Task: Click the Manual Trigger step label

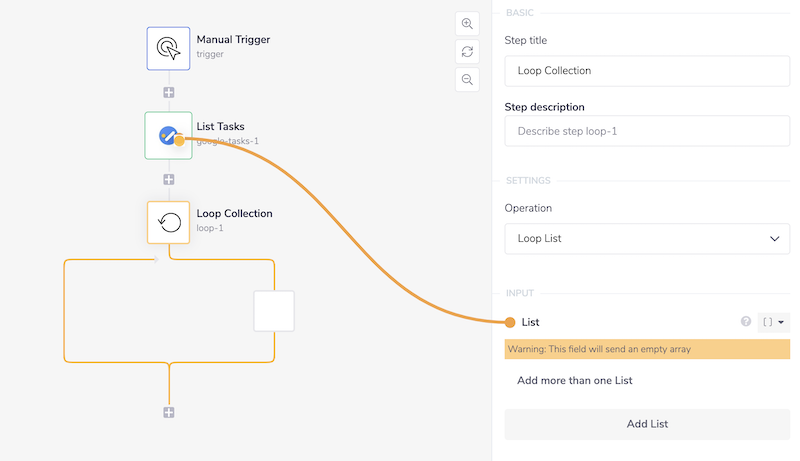Action: tap(233, 39)
